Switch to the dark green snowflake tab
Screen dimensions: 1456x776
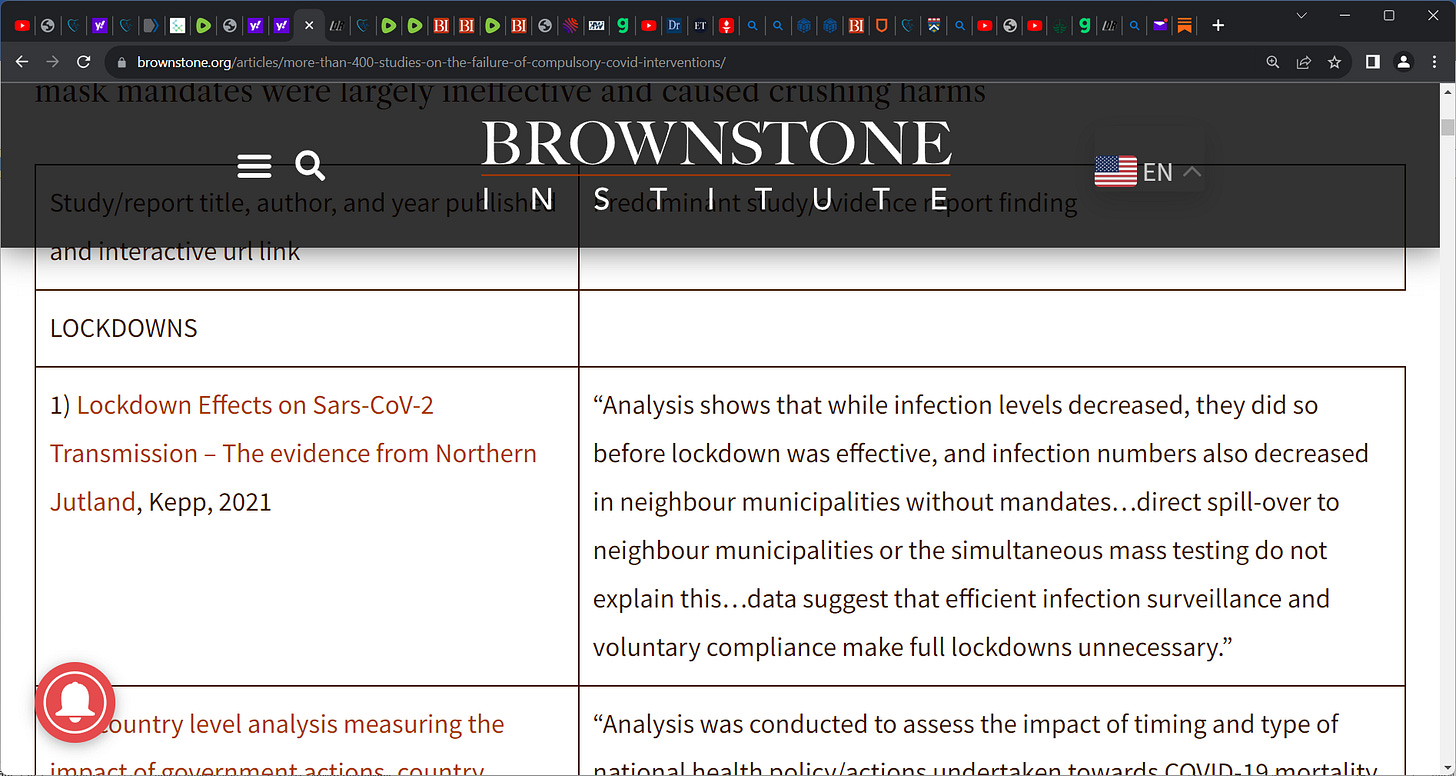1061,25
